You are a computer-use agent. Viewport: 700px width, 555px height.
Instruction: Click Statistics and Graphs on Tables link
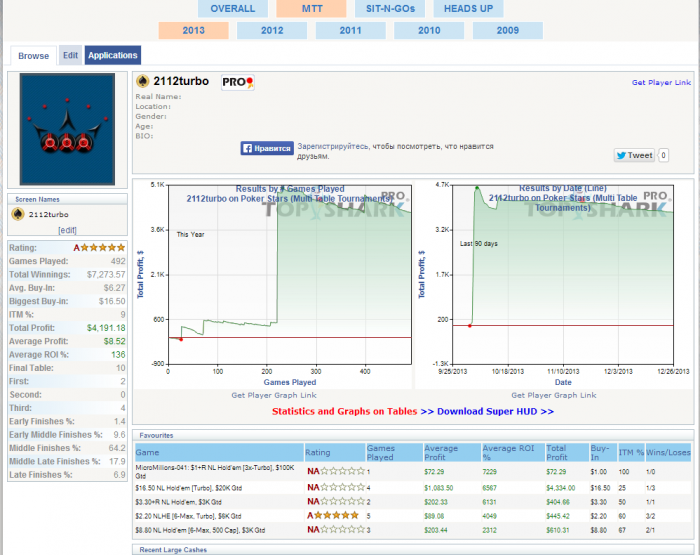[345, 411]
